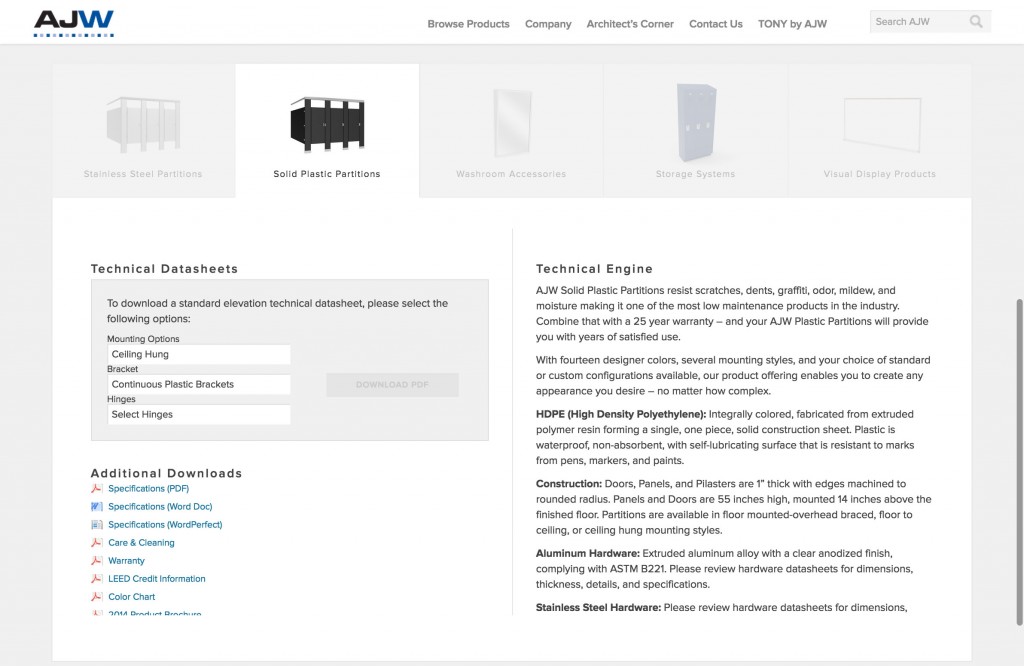Click the PDF icon next to Color Chart
Image resolution: width=1024 pixels, height=666 pixels.
[x=96, y=597]
